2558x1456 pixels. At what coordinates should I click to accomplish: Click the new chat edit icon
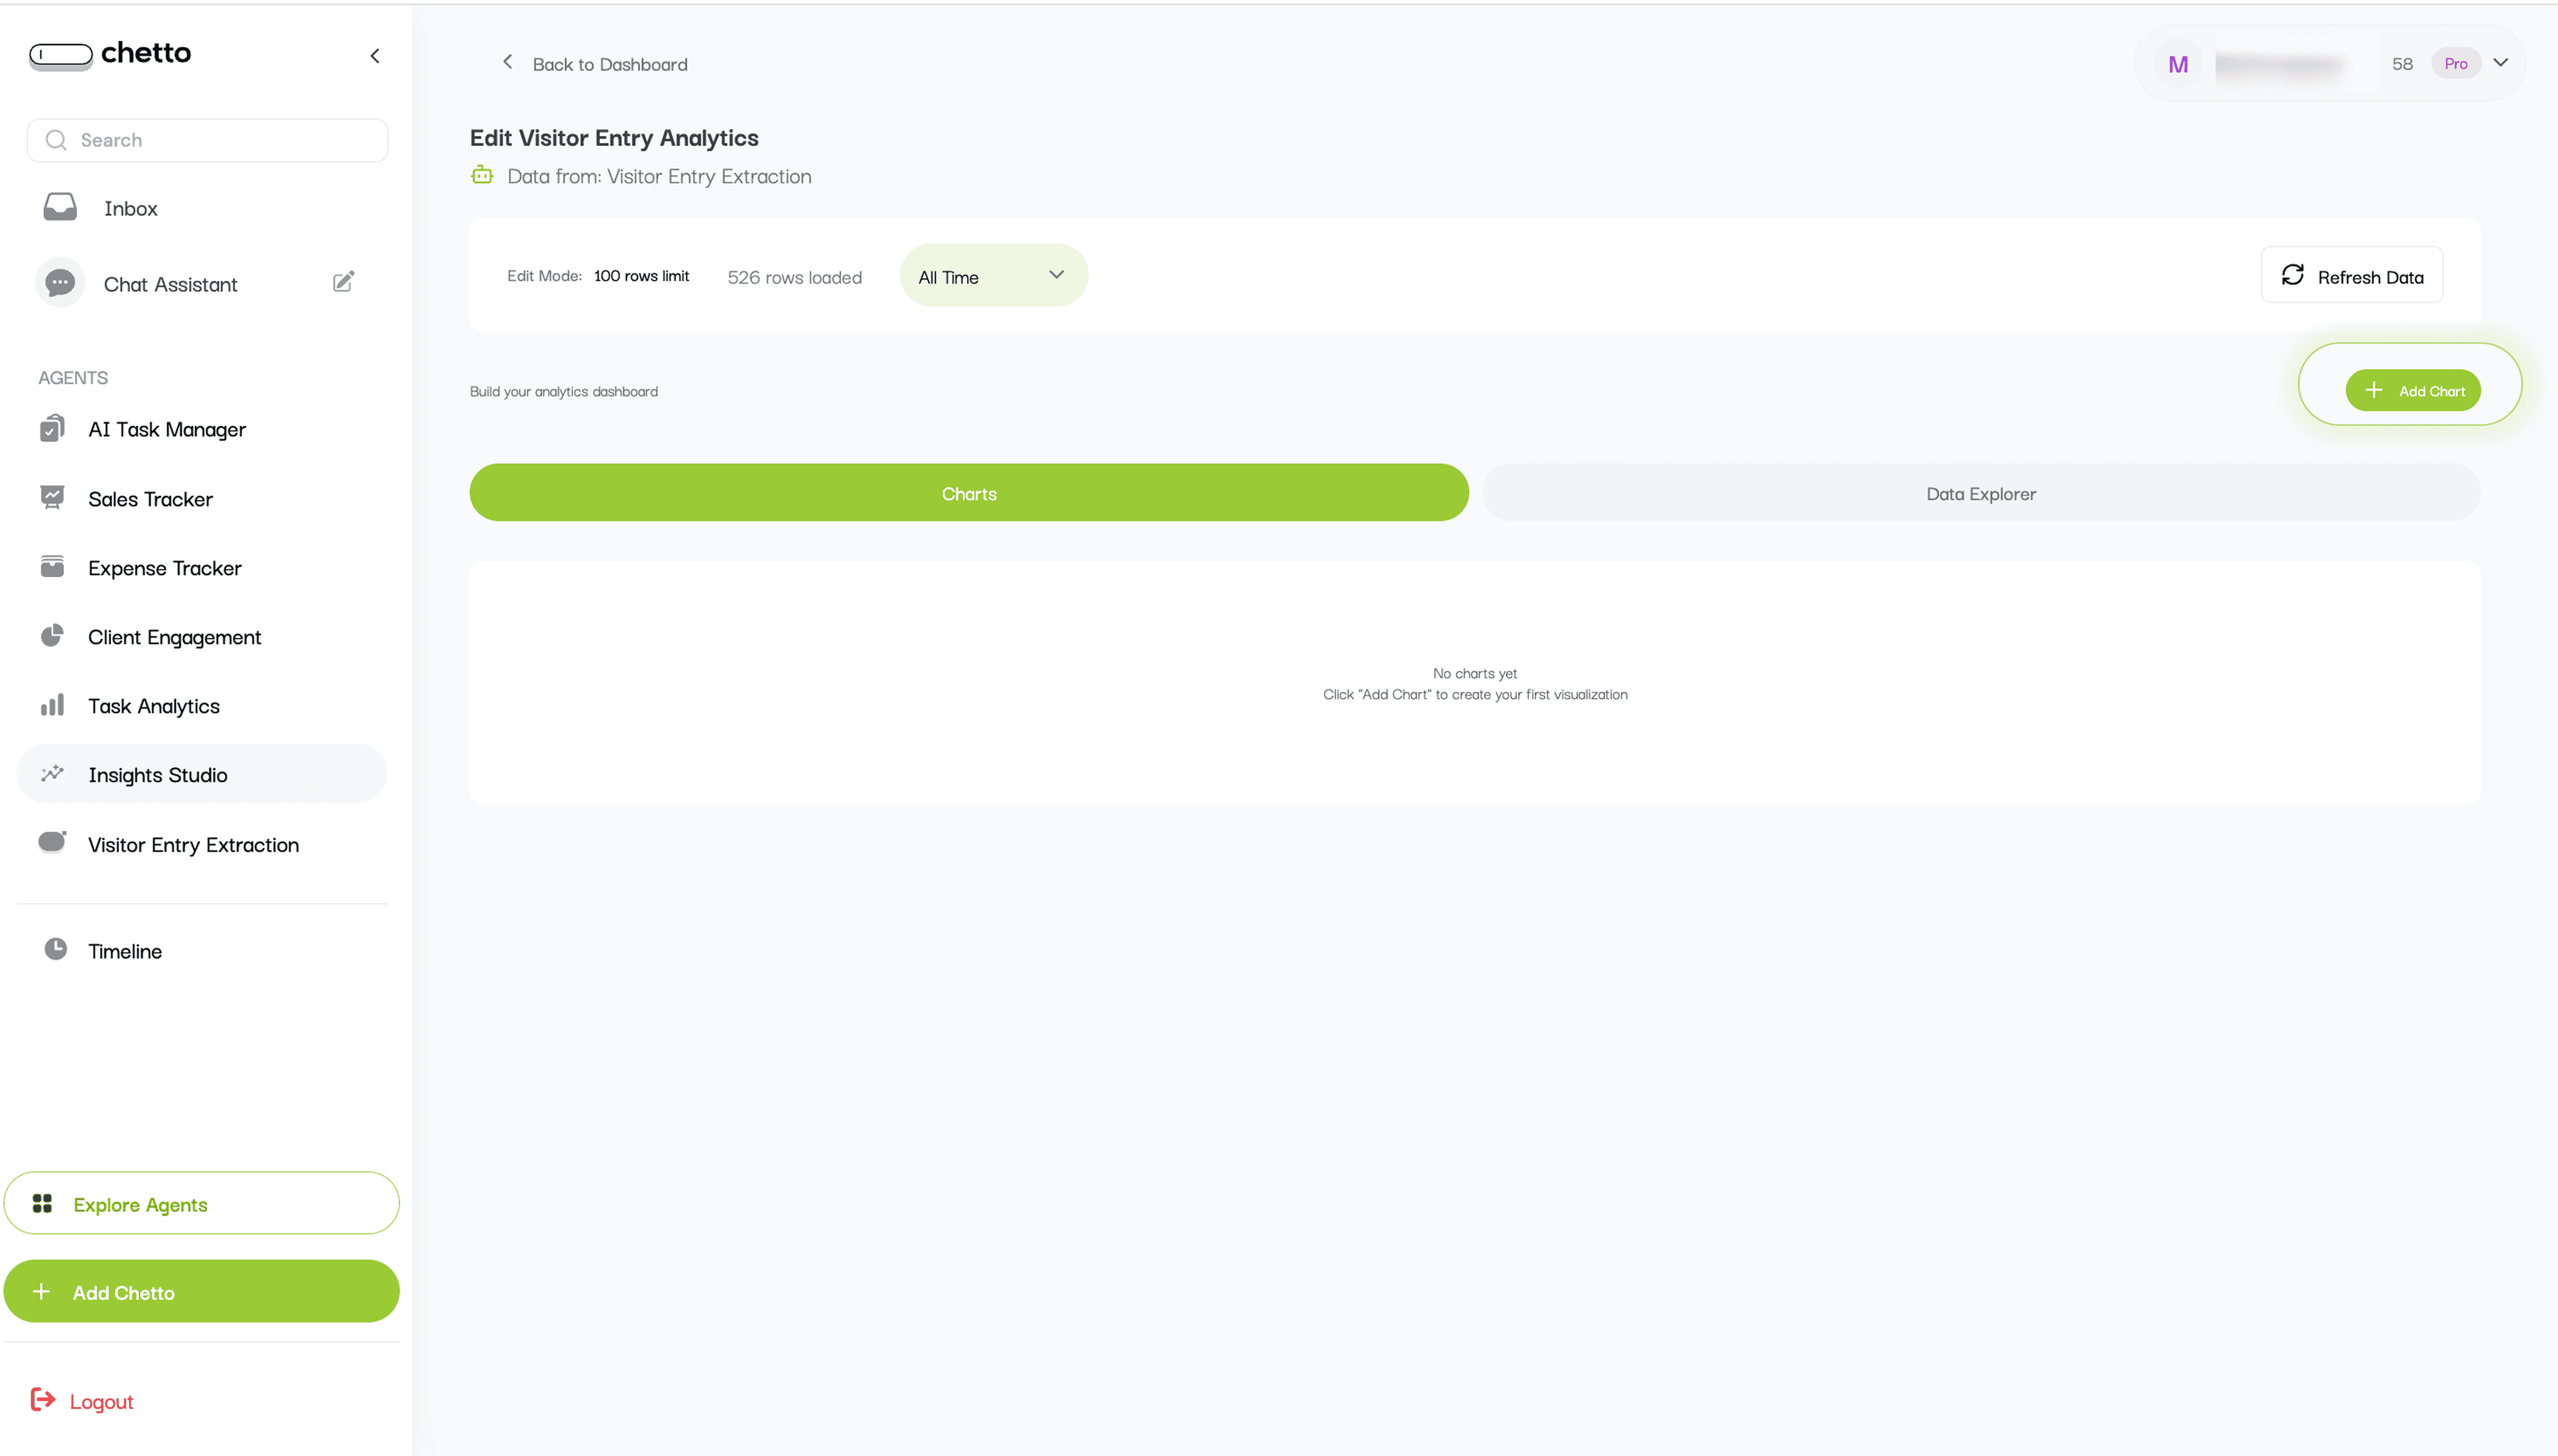coord(343,282)
